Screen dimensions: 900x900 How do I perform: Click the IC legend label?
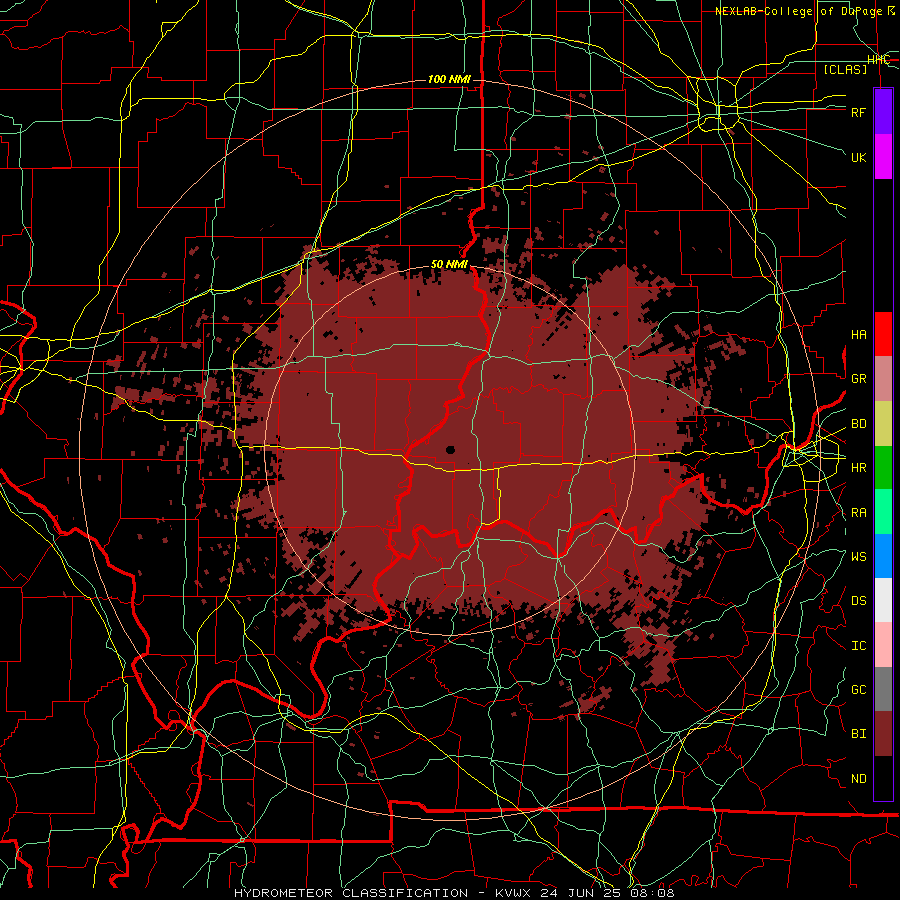click(859, 646)
